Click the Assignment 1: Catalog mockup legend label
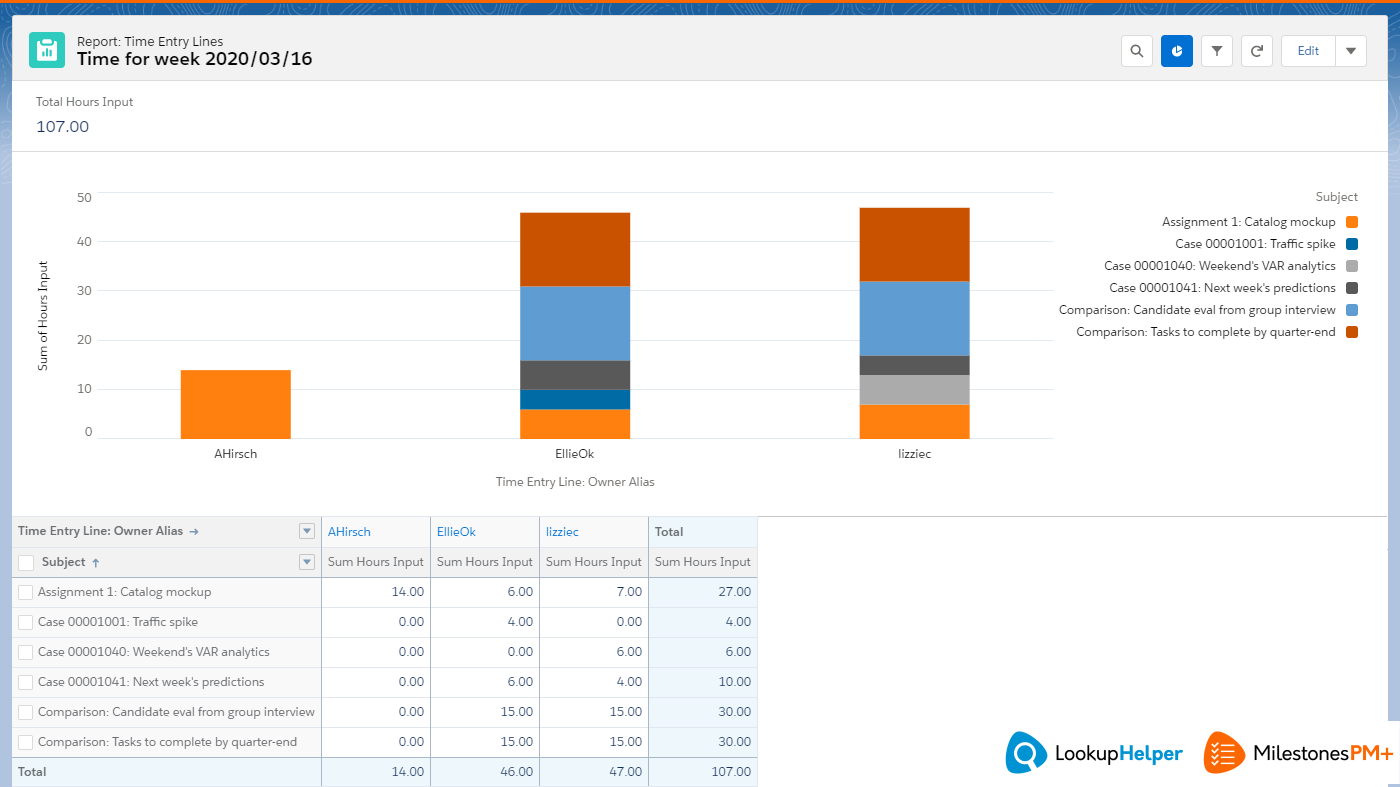The width and height of the screenshot is (1400, 787). click(x=1248, y=222)
